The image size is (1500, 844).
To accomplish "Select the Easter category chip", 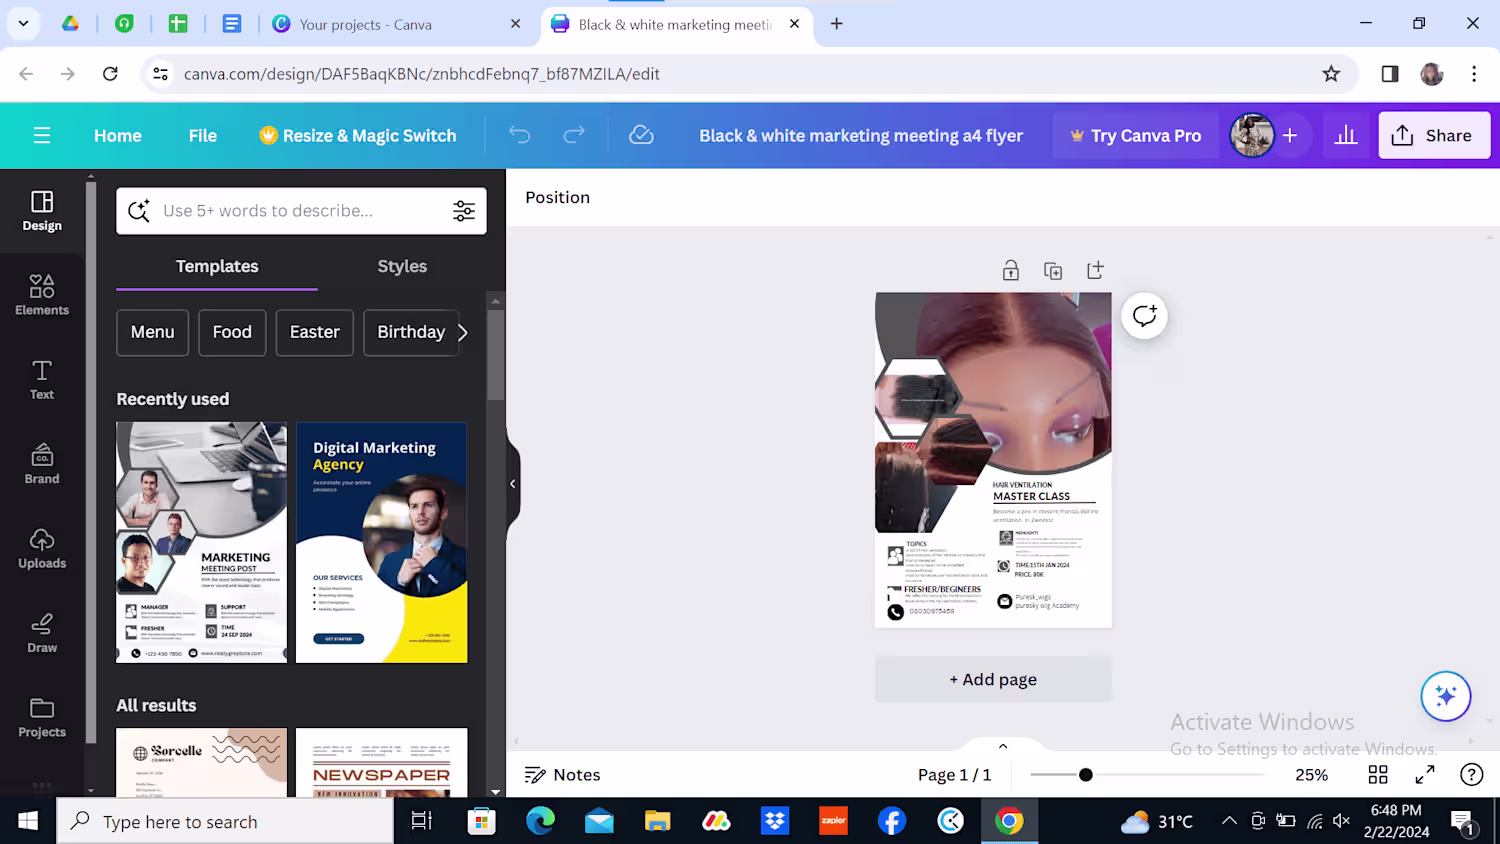I will 315,333.
